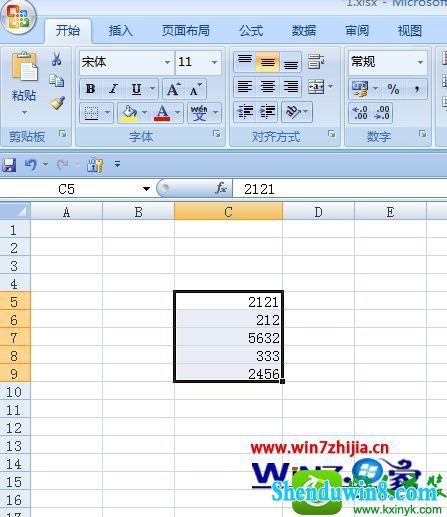This screenshot has height=517, width=447.
Task: Decrease font size with small A
Action: 195,89
